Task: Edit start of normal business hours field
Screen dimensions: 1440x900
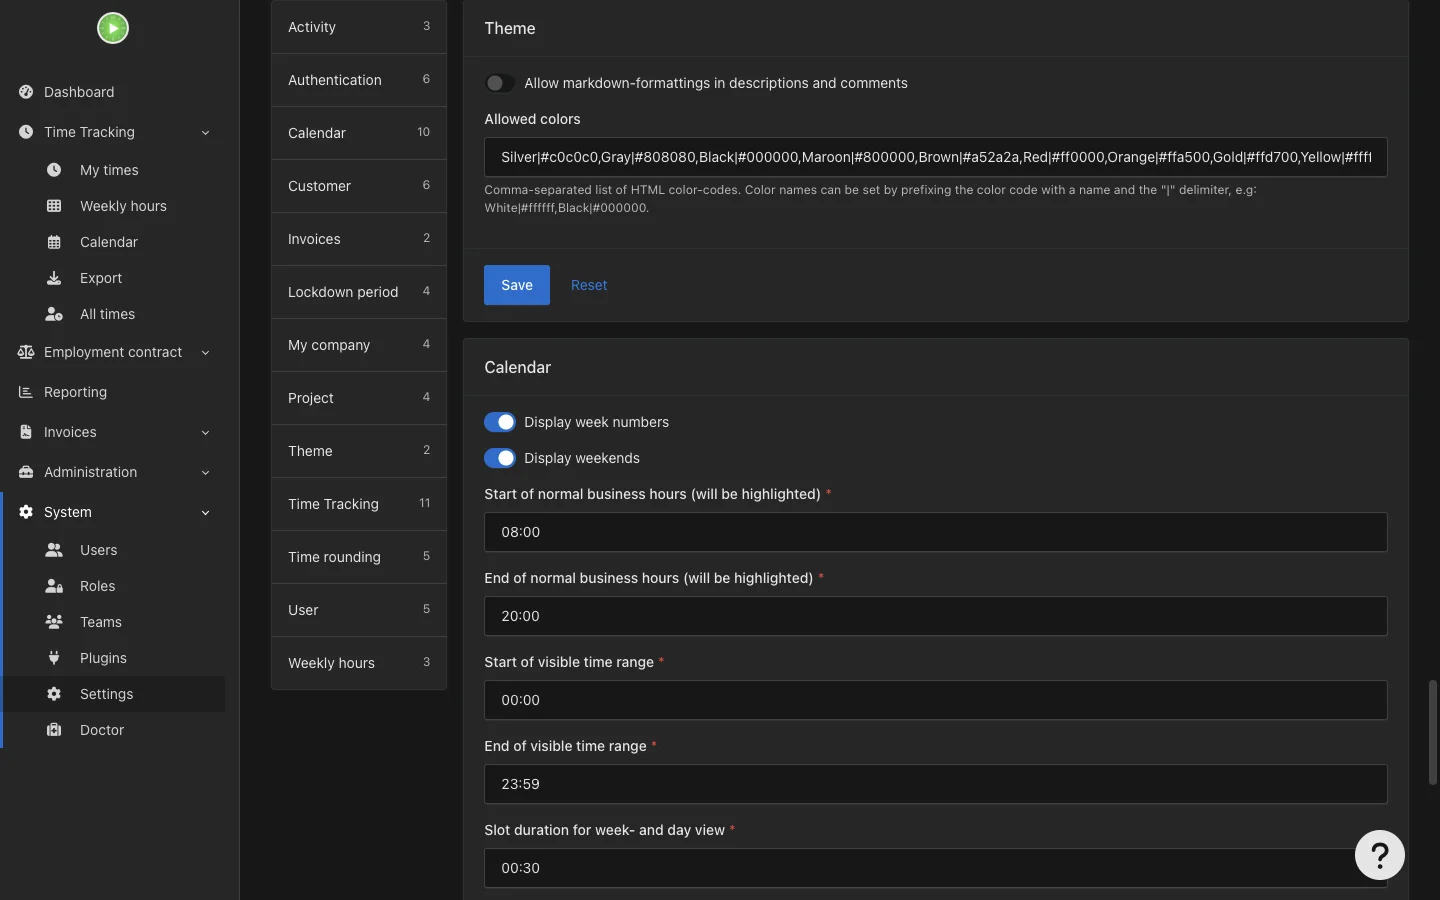Action: (x=936, y=532)
